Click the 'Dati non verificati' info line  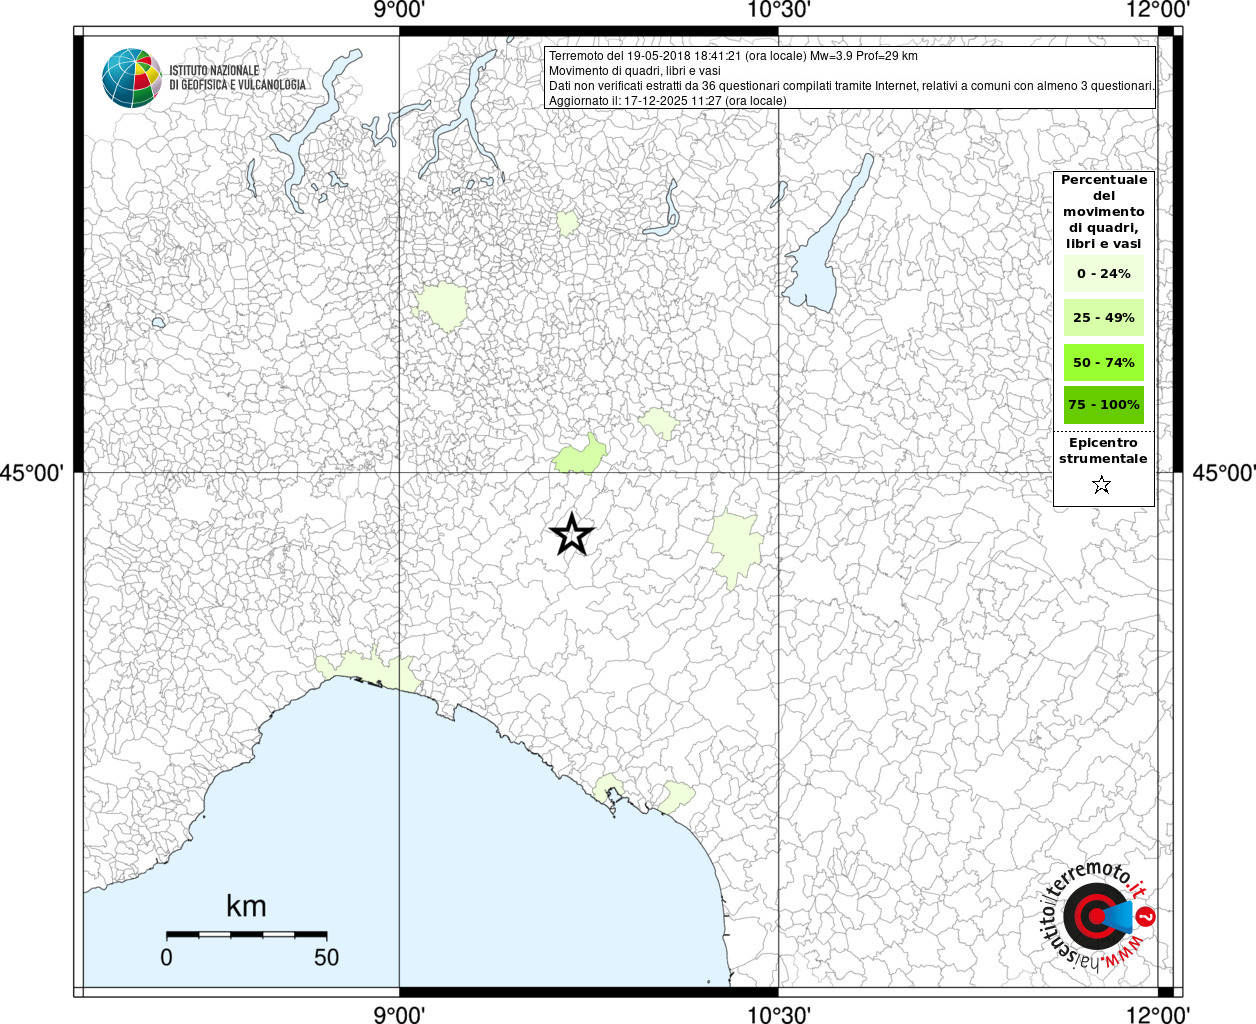852,86
